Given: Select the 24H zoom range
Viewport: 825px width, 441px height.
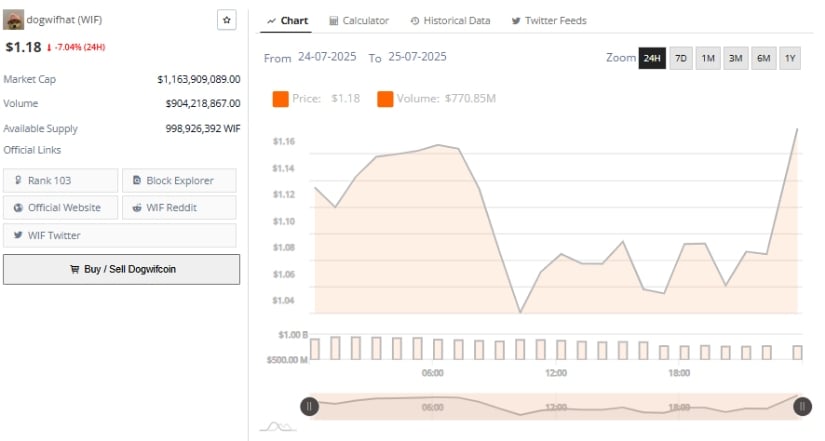Looking at the screenshot, I should tap(652, 58).
